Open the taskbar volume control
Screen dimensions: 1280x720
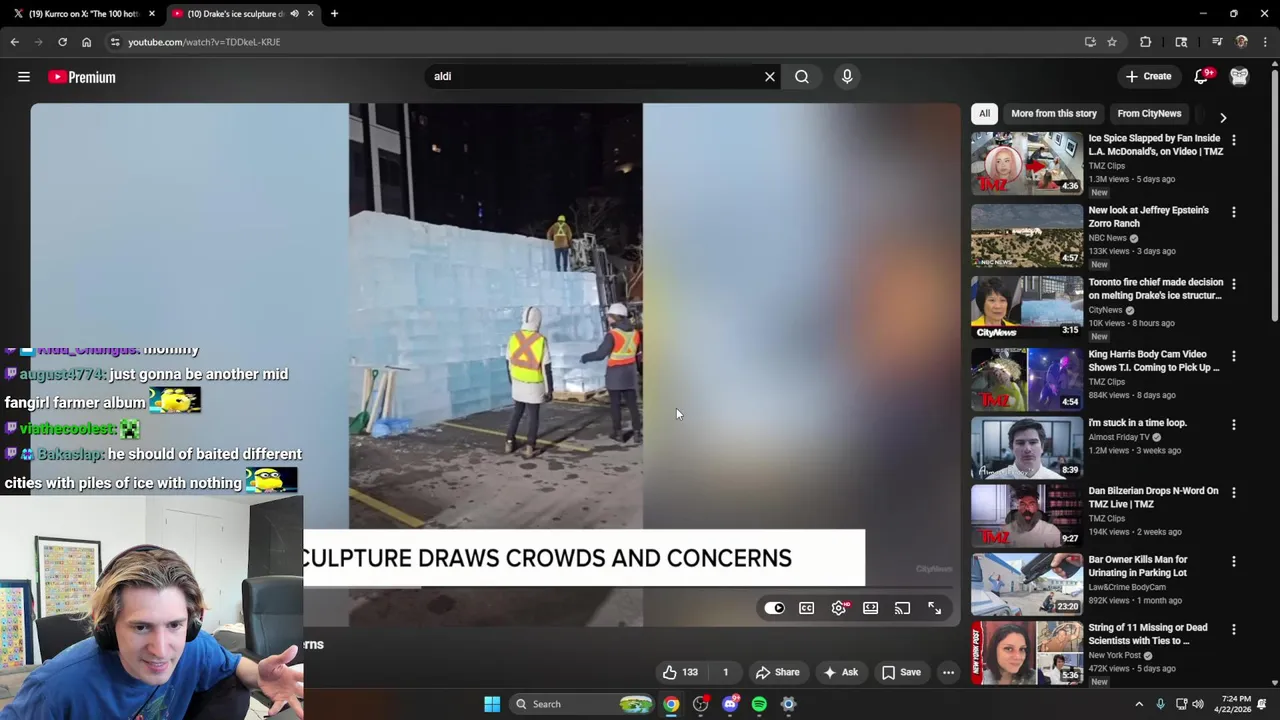tap(1198, 704)
